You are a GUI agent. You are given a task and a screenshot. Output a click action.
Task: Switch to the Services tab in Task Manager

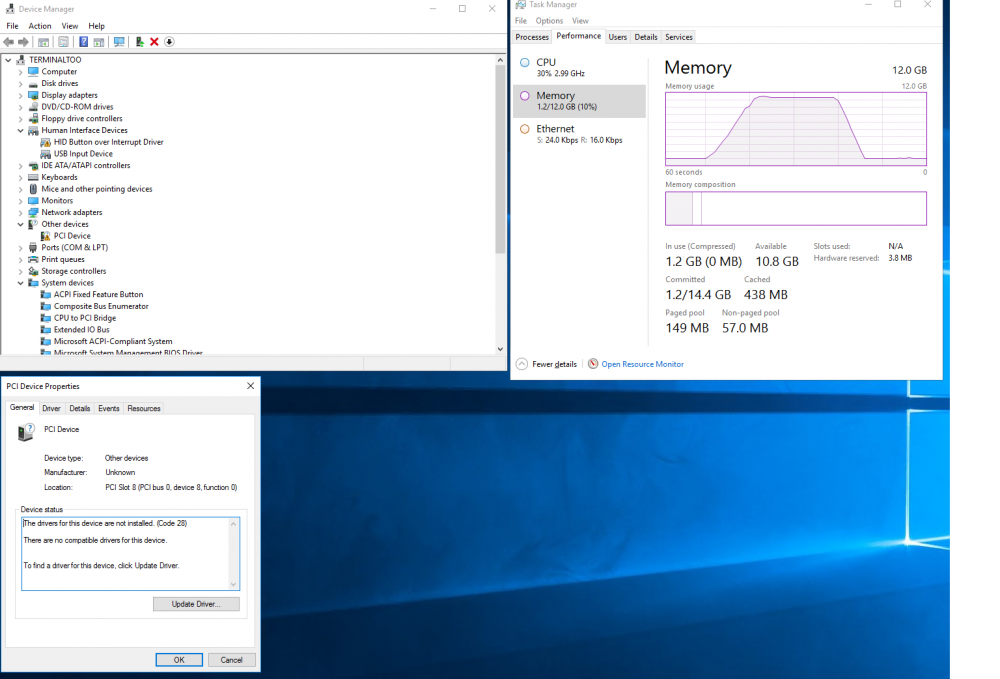pos(679,37)
